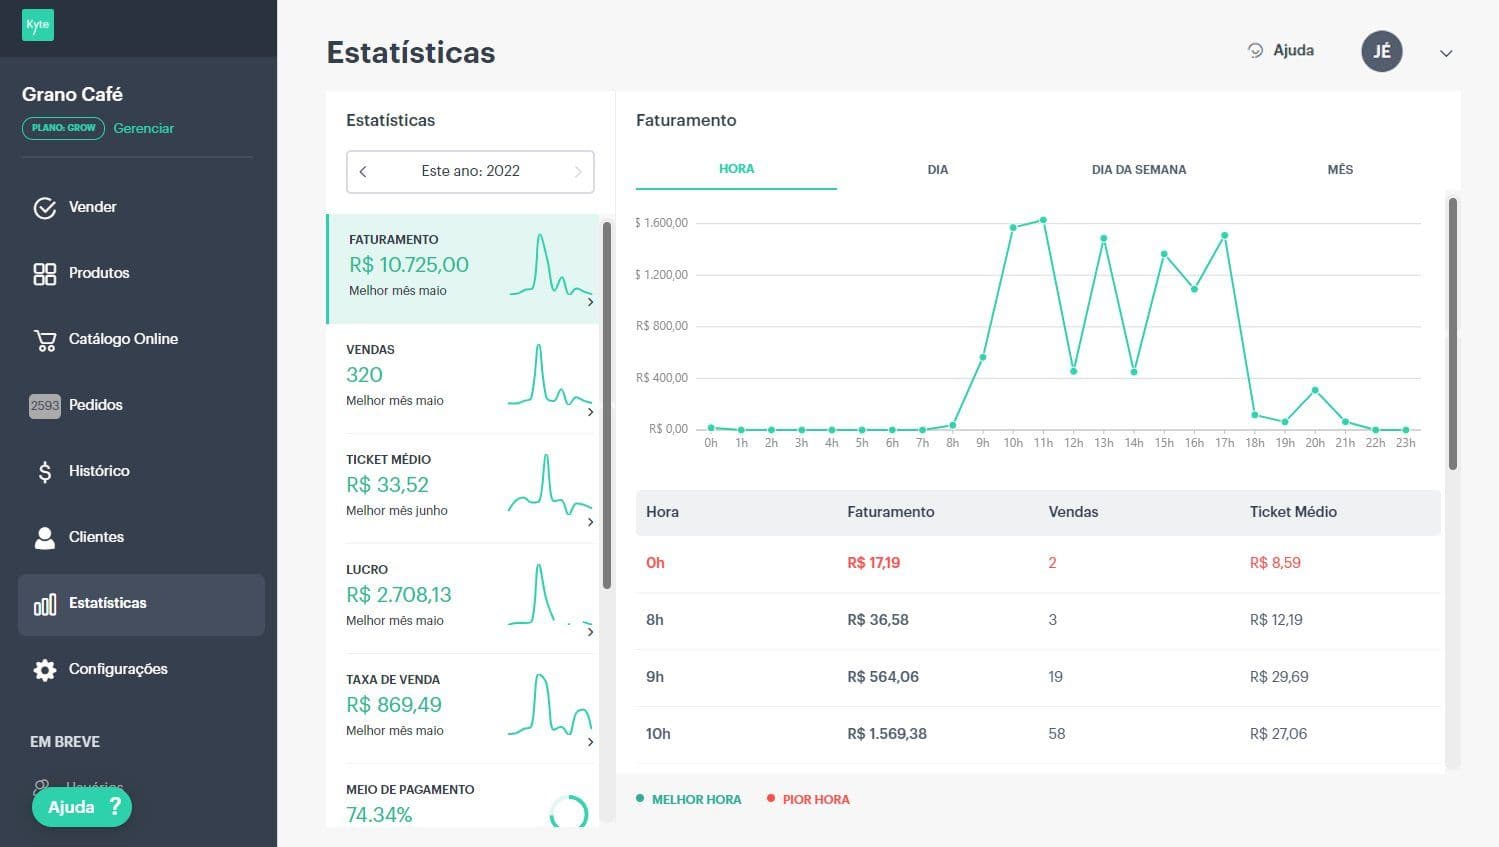Open Configurações gear icon

point(45,670)
